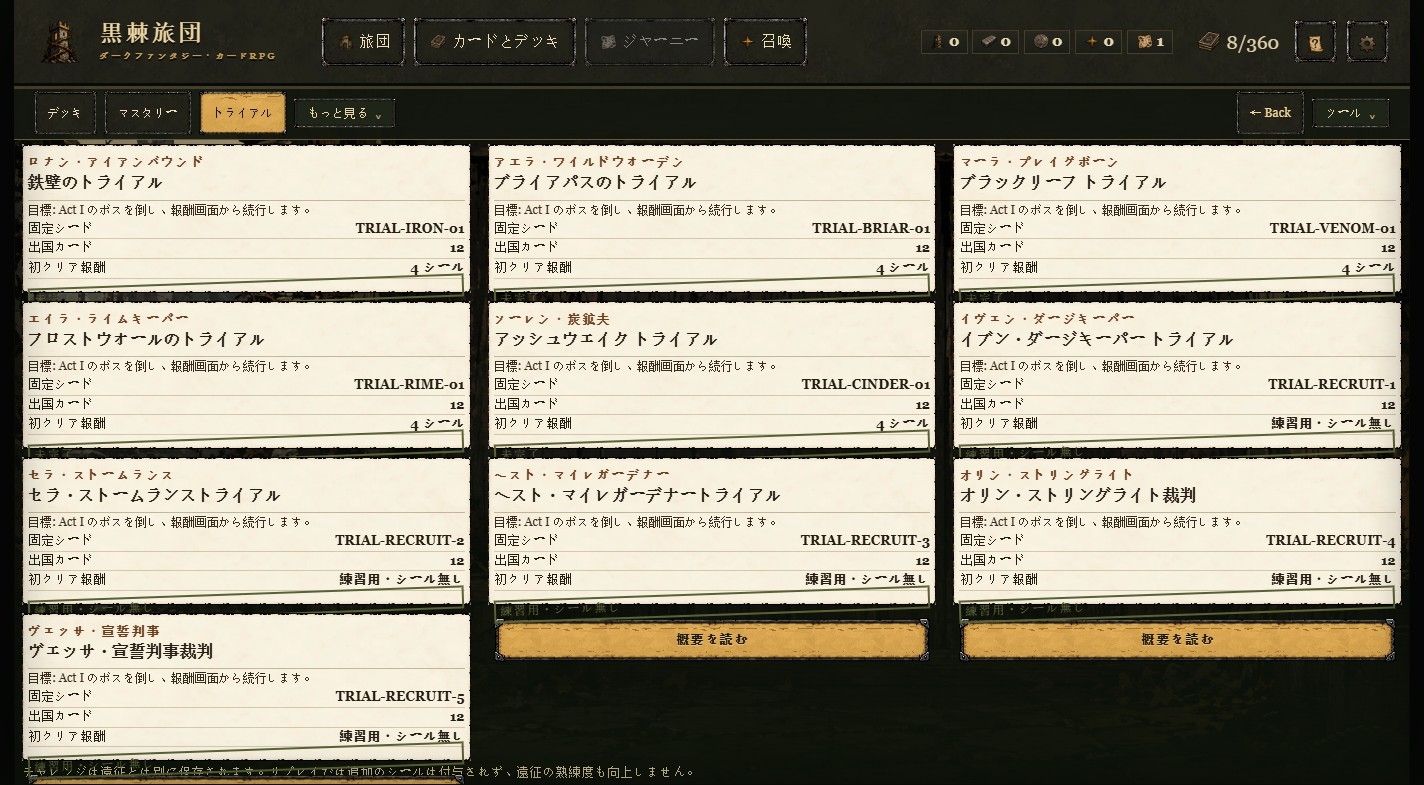Open カードとデッキ navigation button

click(495, 42)
